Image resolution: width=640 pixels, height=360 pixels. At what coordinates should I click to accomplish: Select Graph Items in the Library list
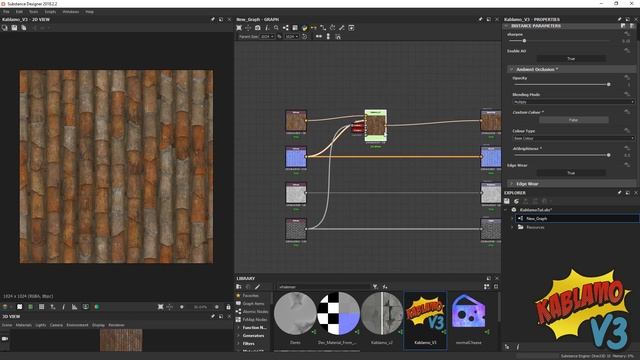[x=253, y=303]
